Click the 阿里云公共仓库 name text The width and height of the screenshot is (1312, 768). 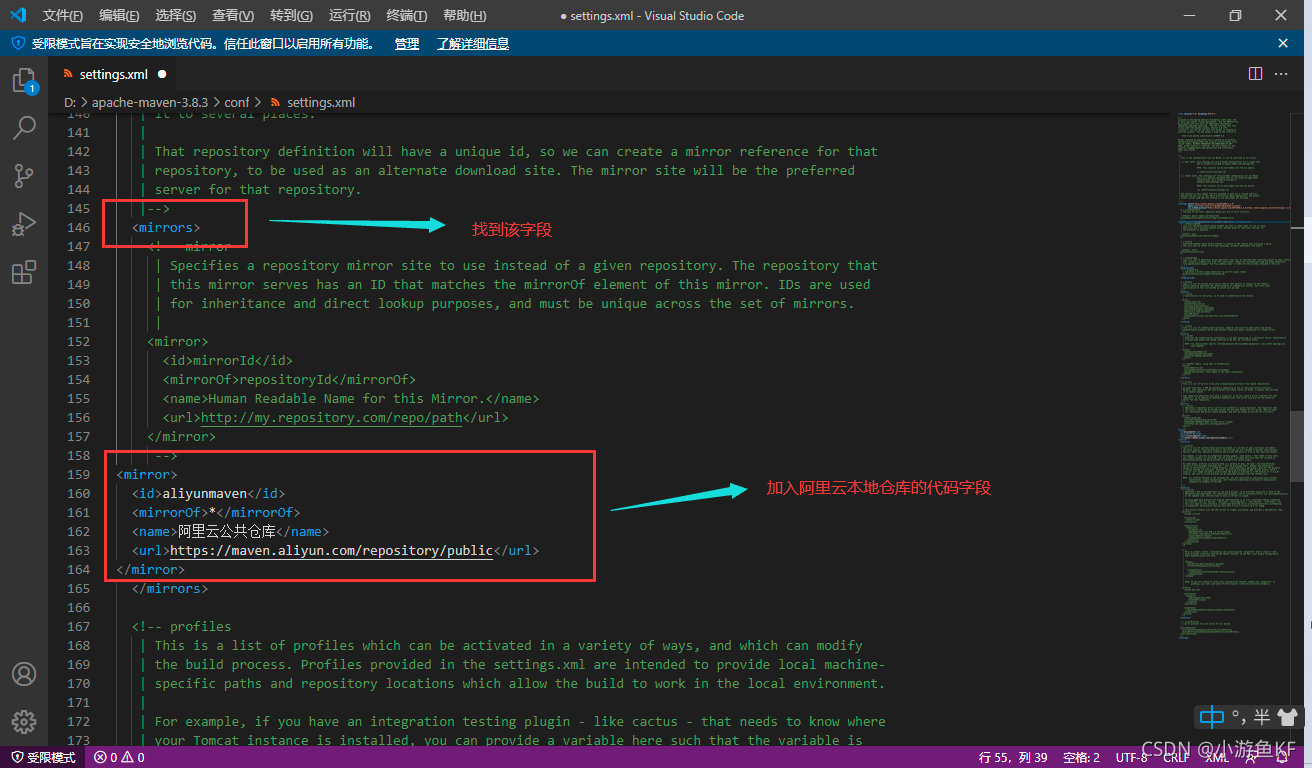click(227, 531)
